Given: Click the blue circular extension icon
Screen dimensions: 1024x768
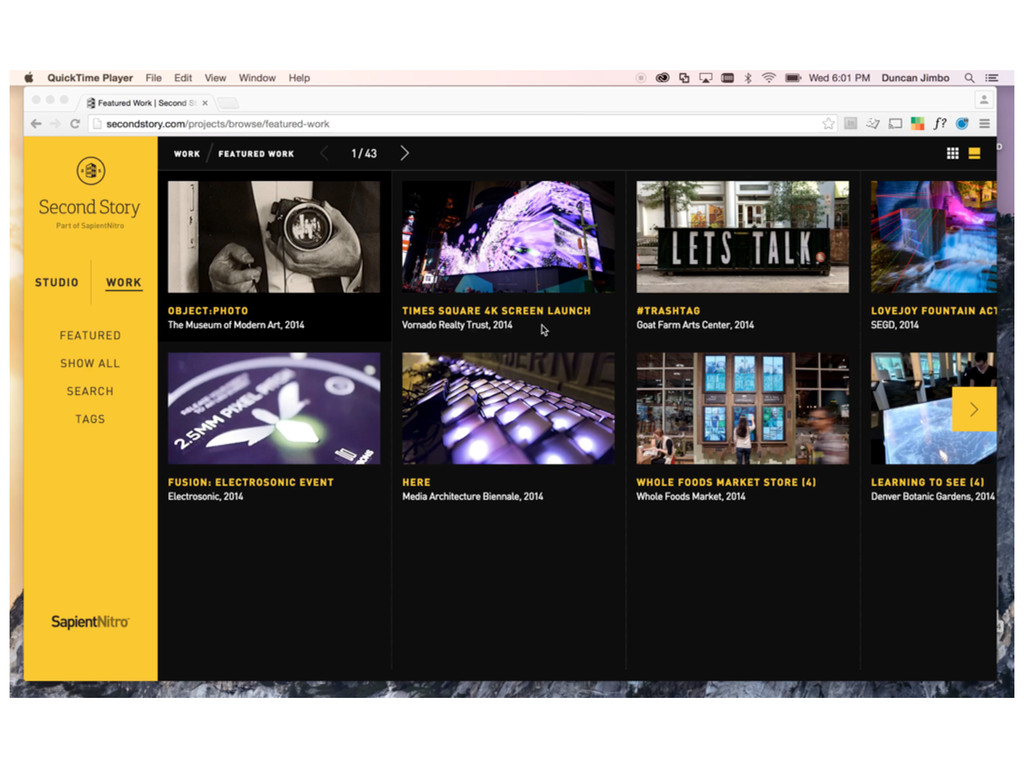Looking at the screenshot, I should [x=962, y=123].
